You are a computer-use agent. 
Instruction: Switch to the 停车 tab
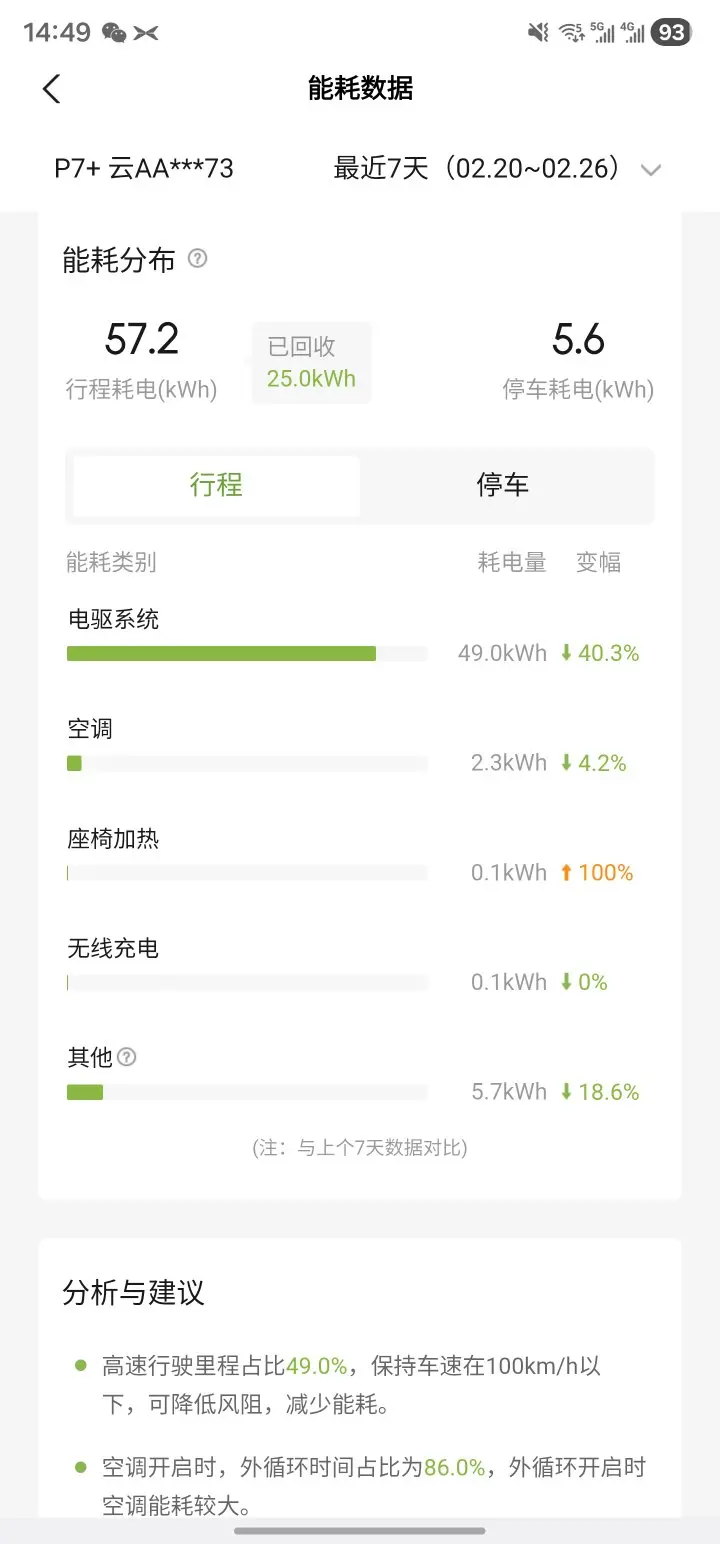502,486
